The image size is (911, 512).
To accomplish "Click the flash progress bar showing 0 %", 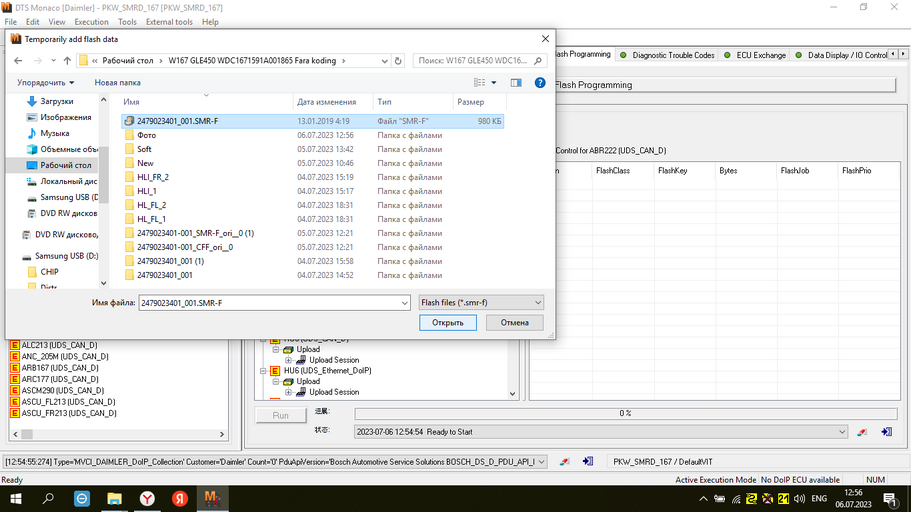I will pos(625,413).
